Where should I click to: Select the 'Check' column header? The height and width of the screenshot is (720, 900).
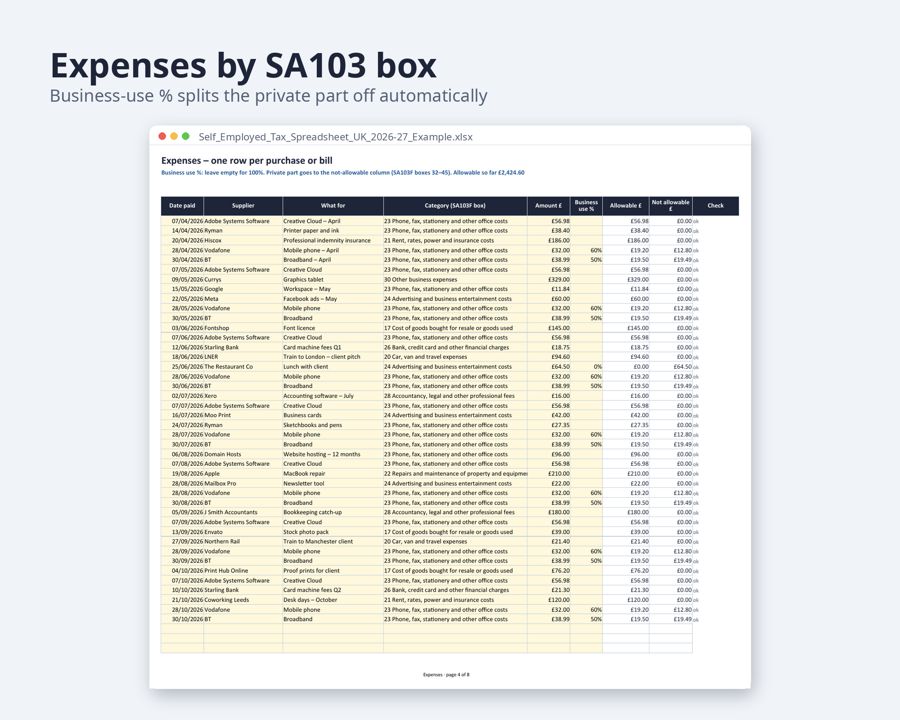tap(716, 206)
